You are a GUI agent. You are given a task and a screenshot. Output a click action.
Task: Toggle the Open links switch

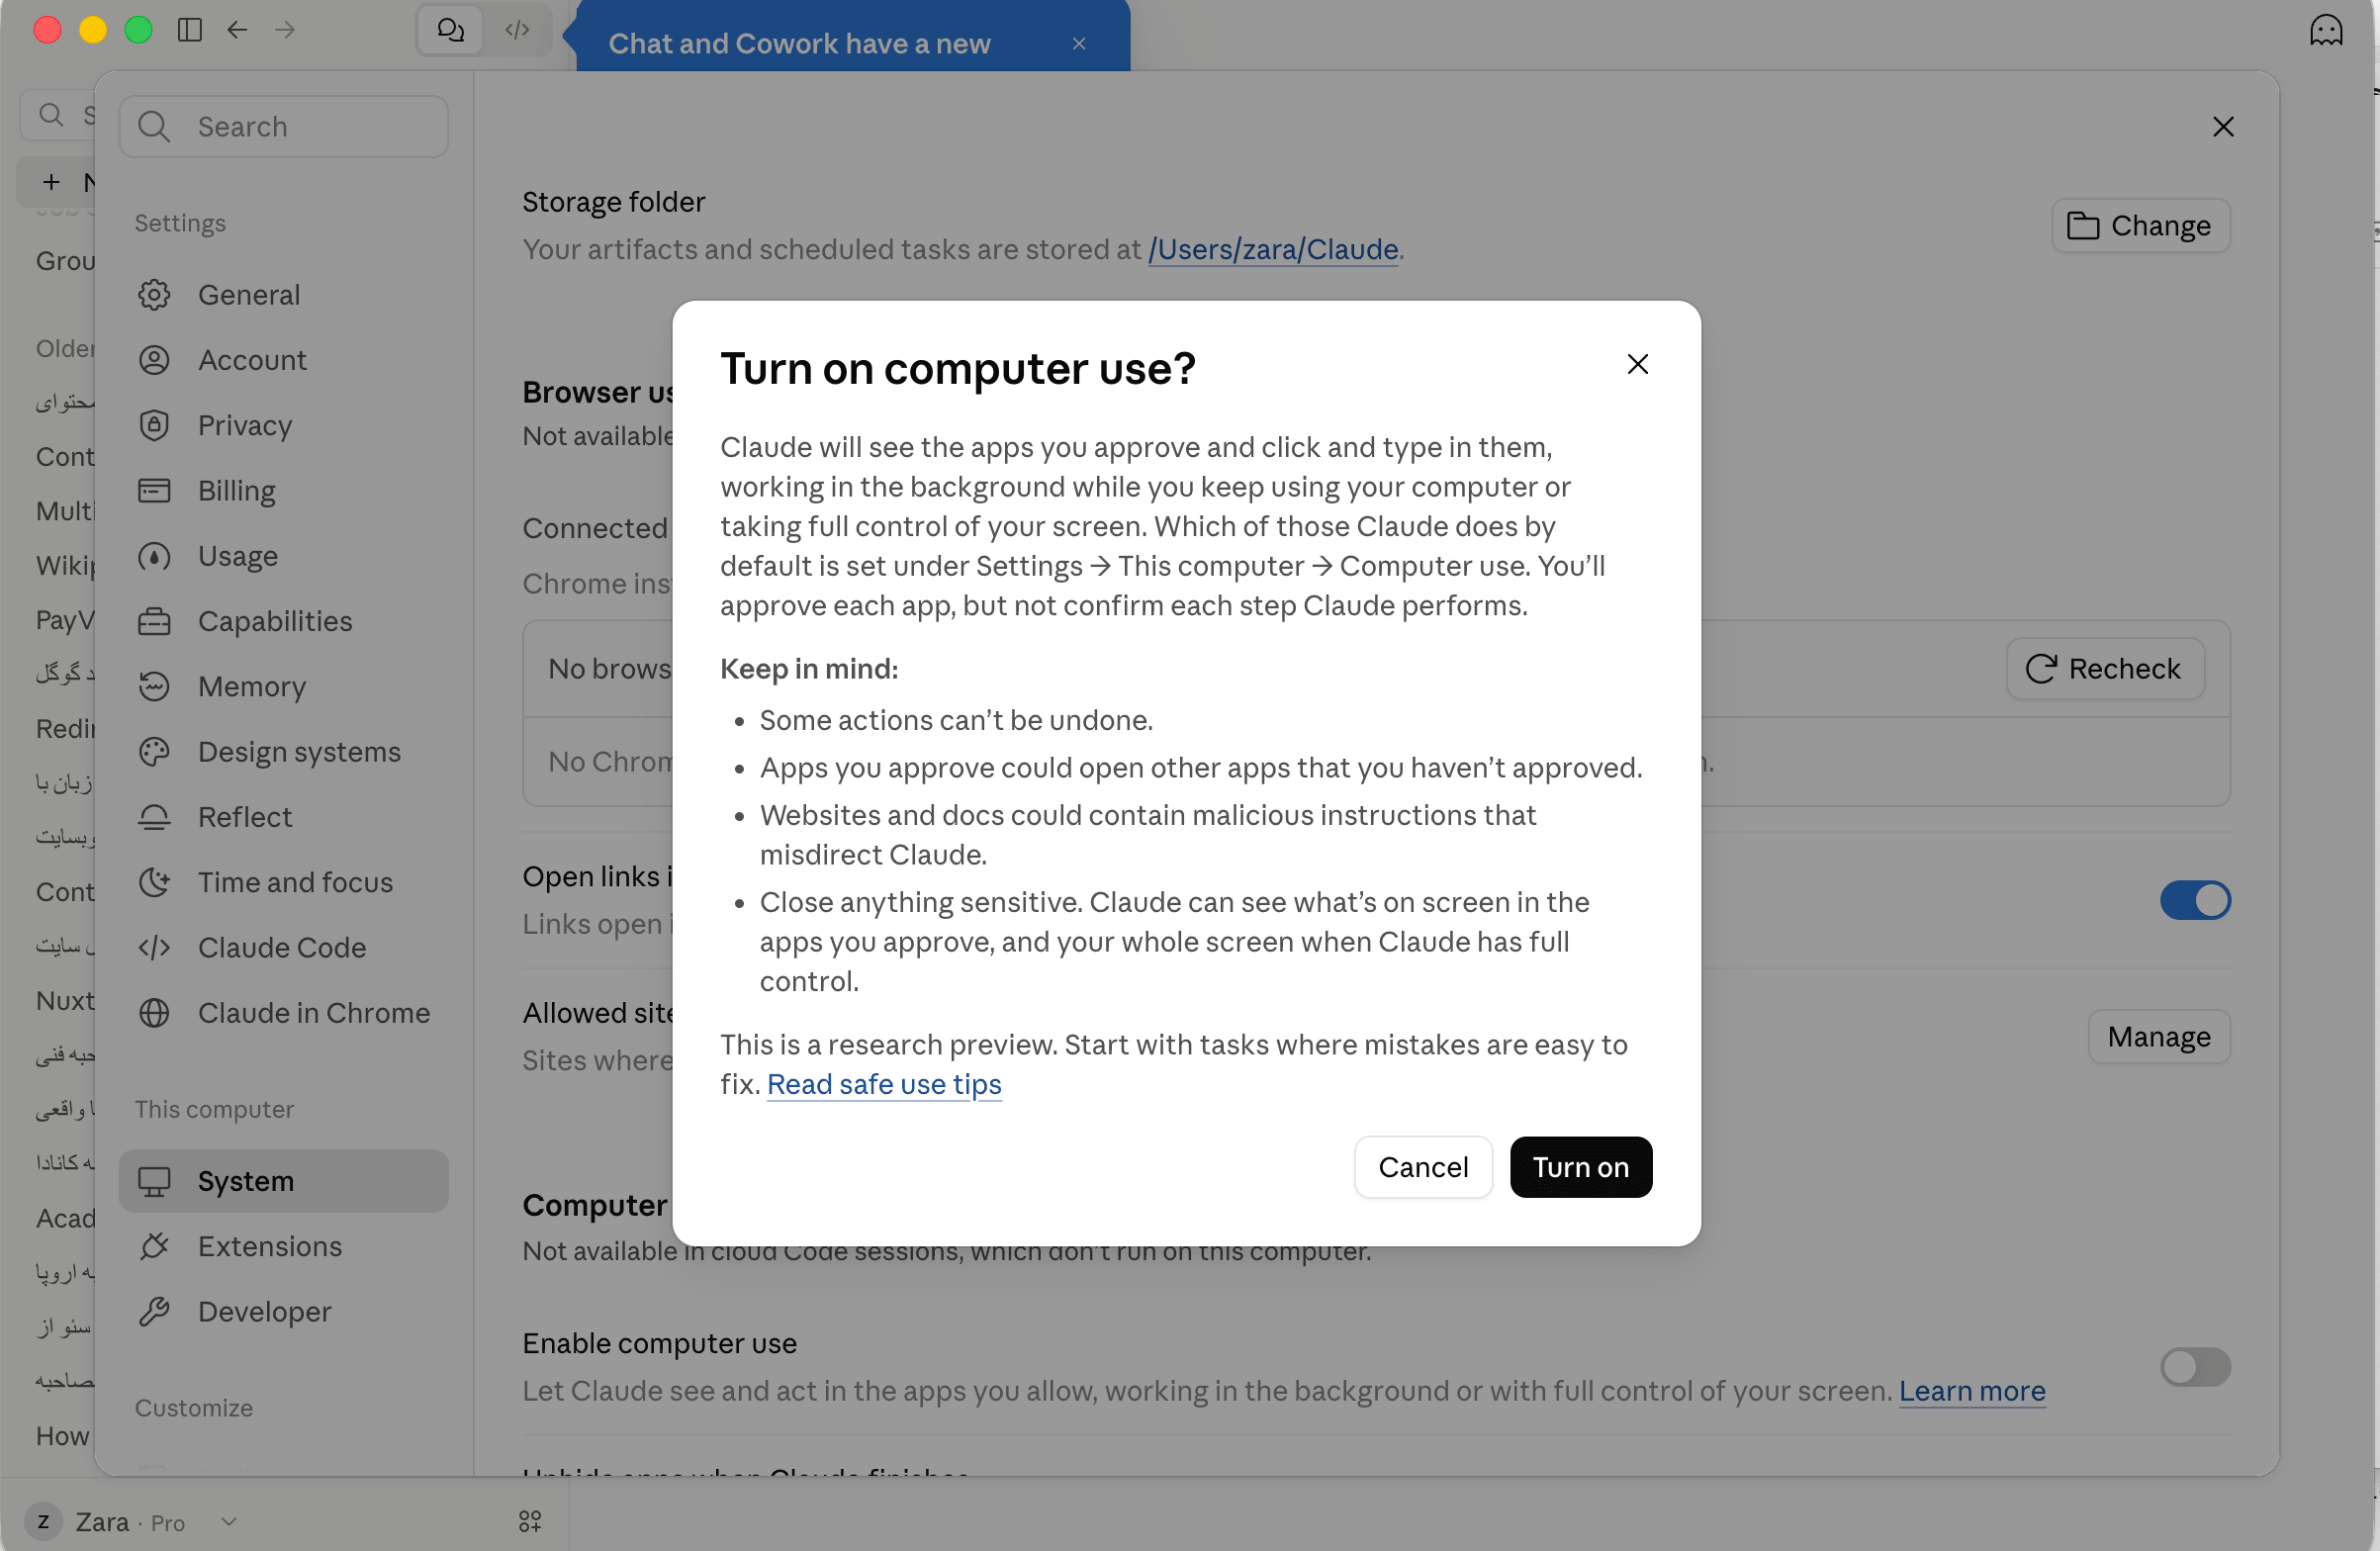2195,900
